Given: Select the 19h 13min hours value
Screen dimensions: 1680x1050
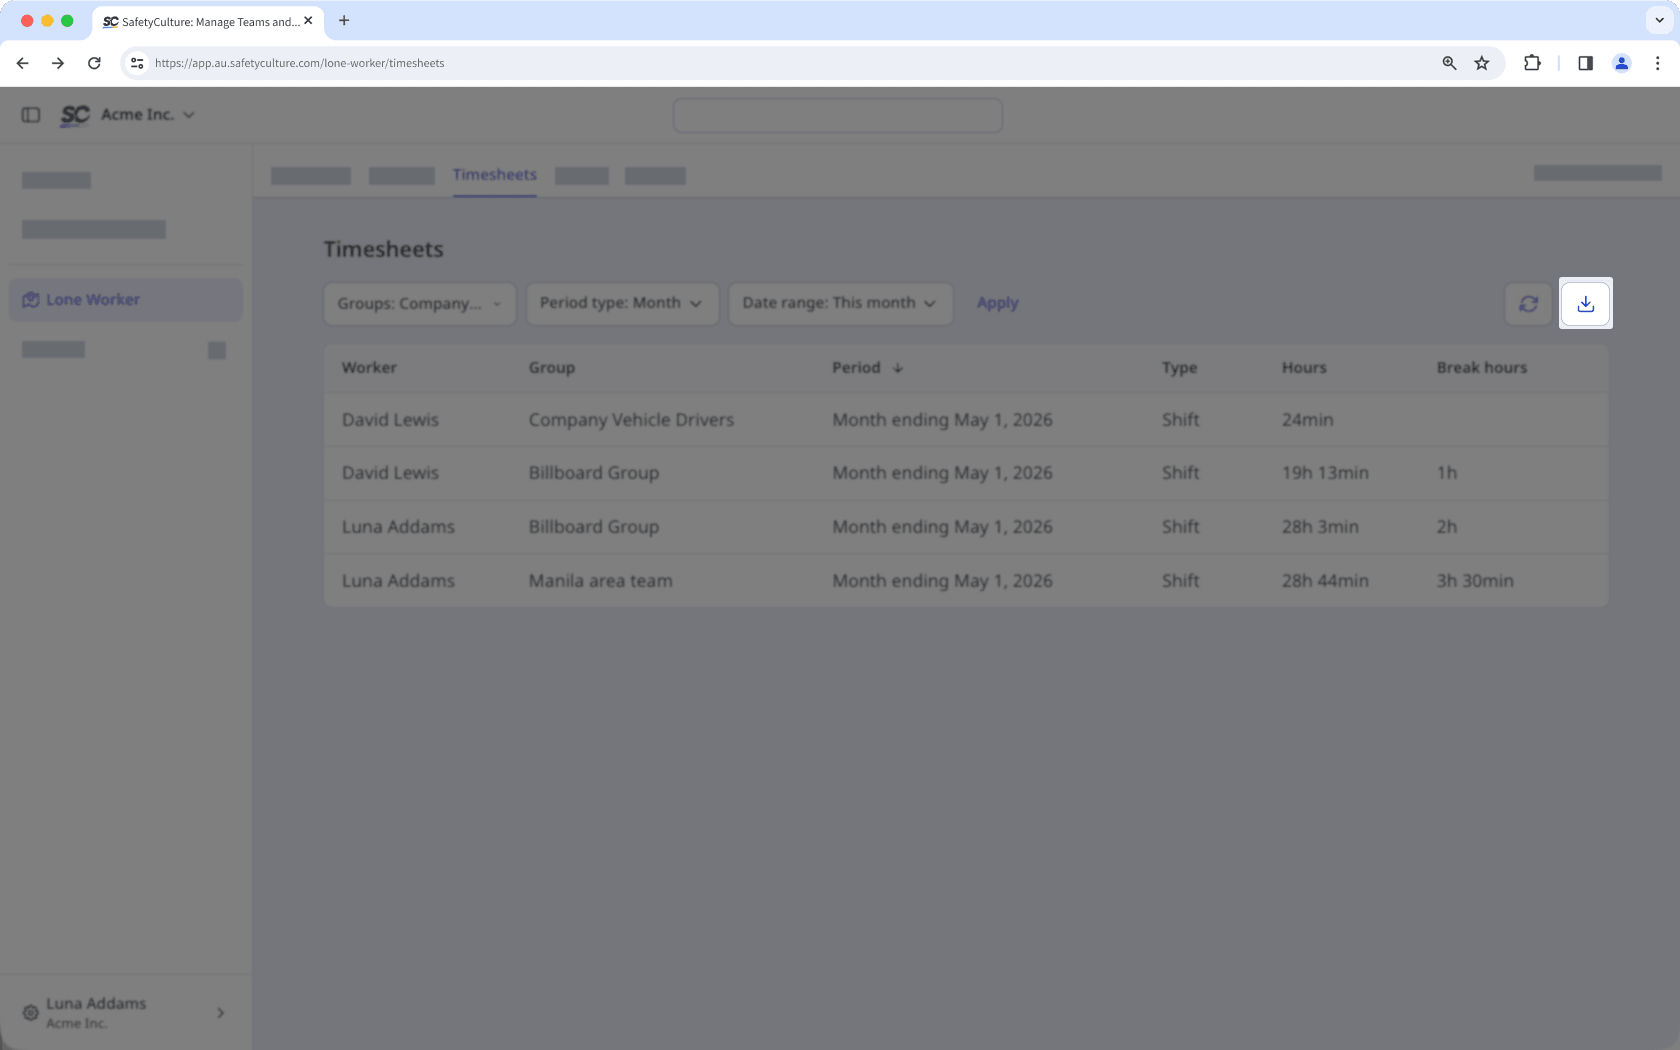Looking at the screenshot, I should pyautogui.click(x=1325, y=473).
